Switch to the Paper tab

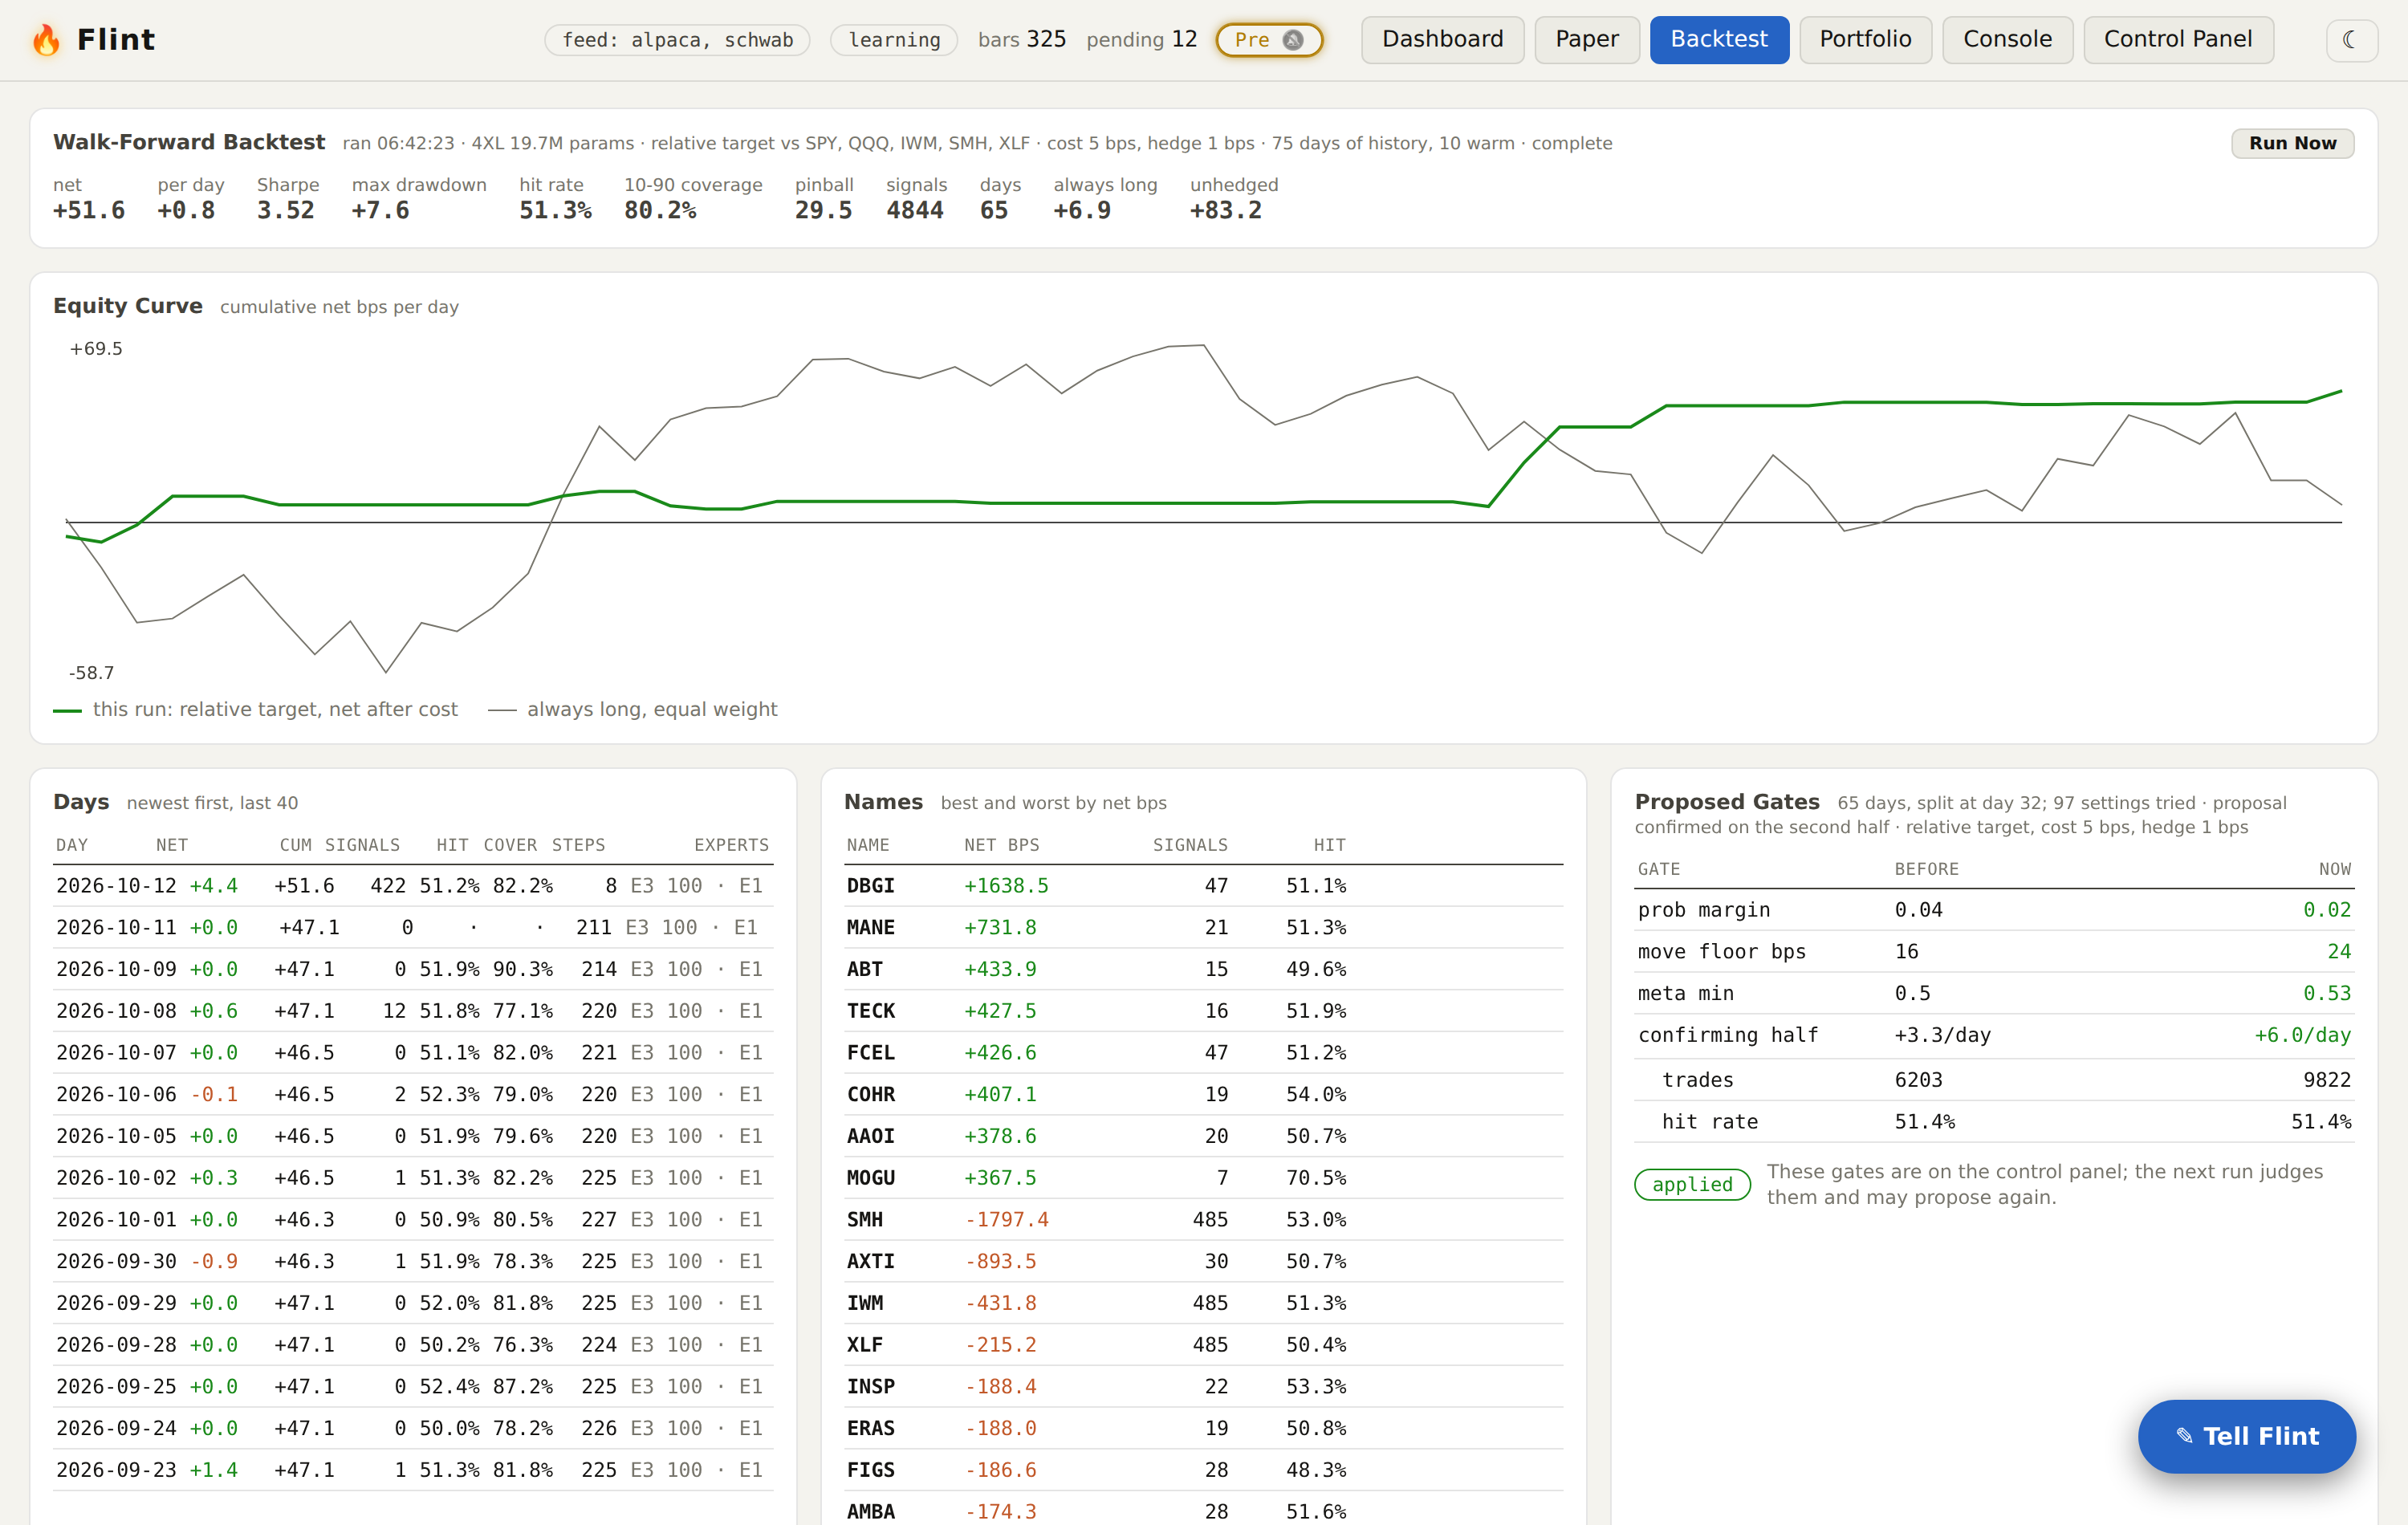point(1586,40)
